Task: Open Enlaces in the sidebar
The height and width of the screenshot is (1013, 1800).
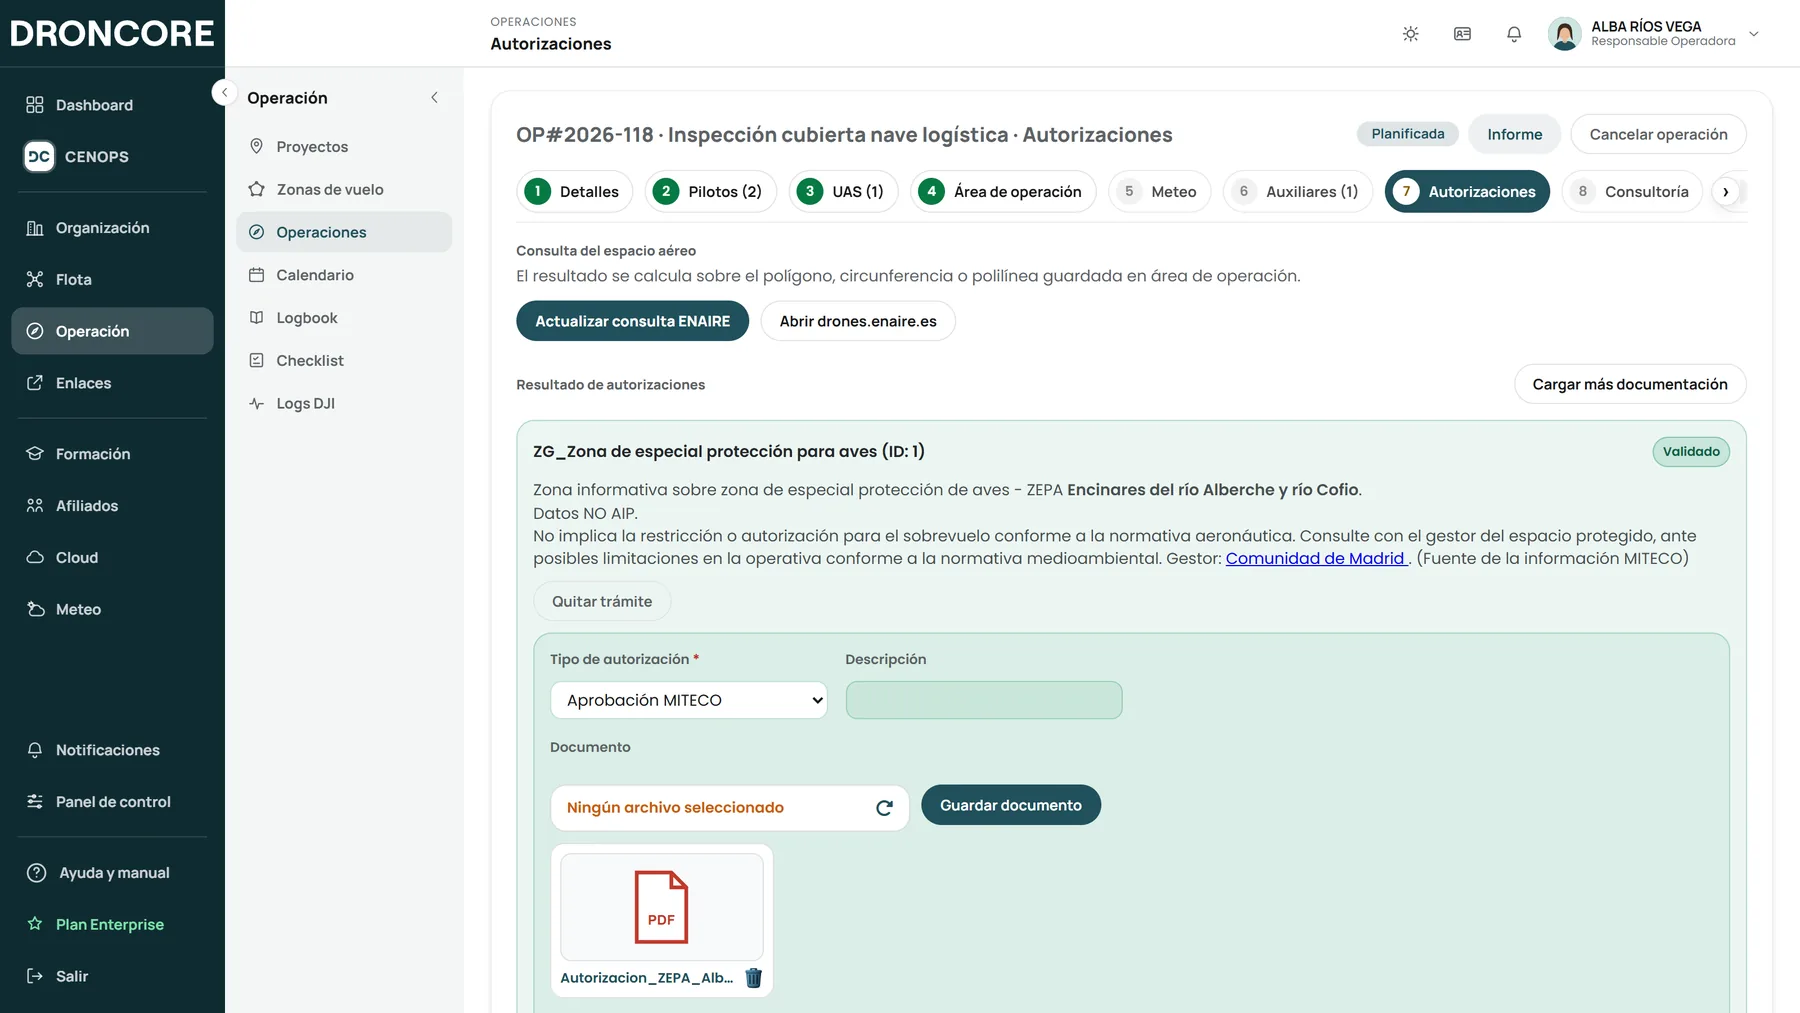Action: [112, 383]
